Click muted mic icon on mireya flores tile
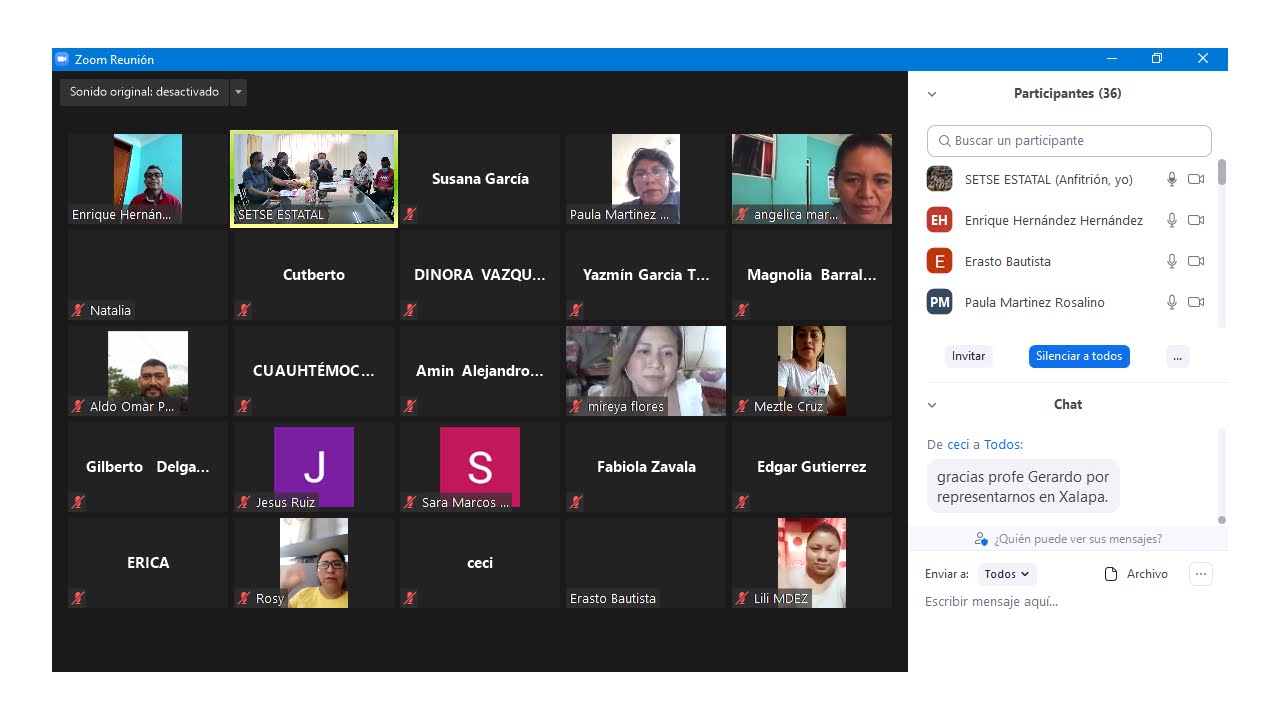 click(x=576, y=406)
